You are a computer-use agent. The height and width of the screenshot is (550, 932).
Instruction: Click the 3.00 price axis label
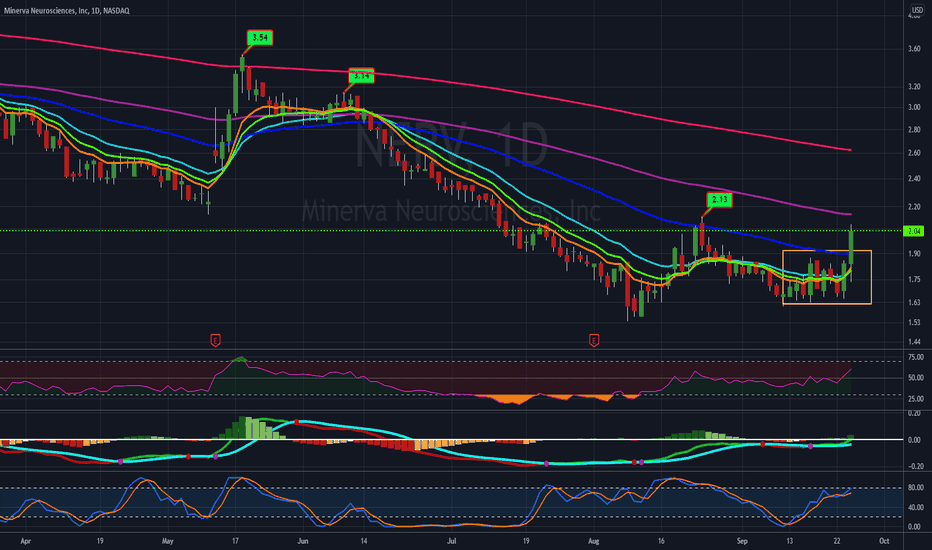tap(914, 108)
